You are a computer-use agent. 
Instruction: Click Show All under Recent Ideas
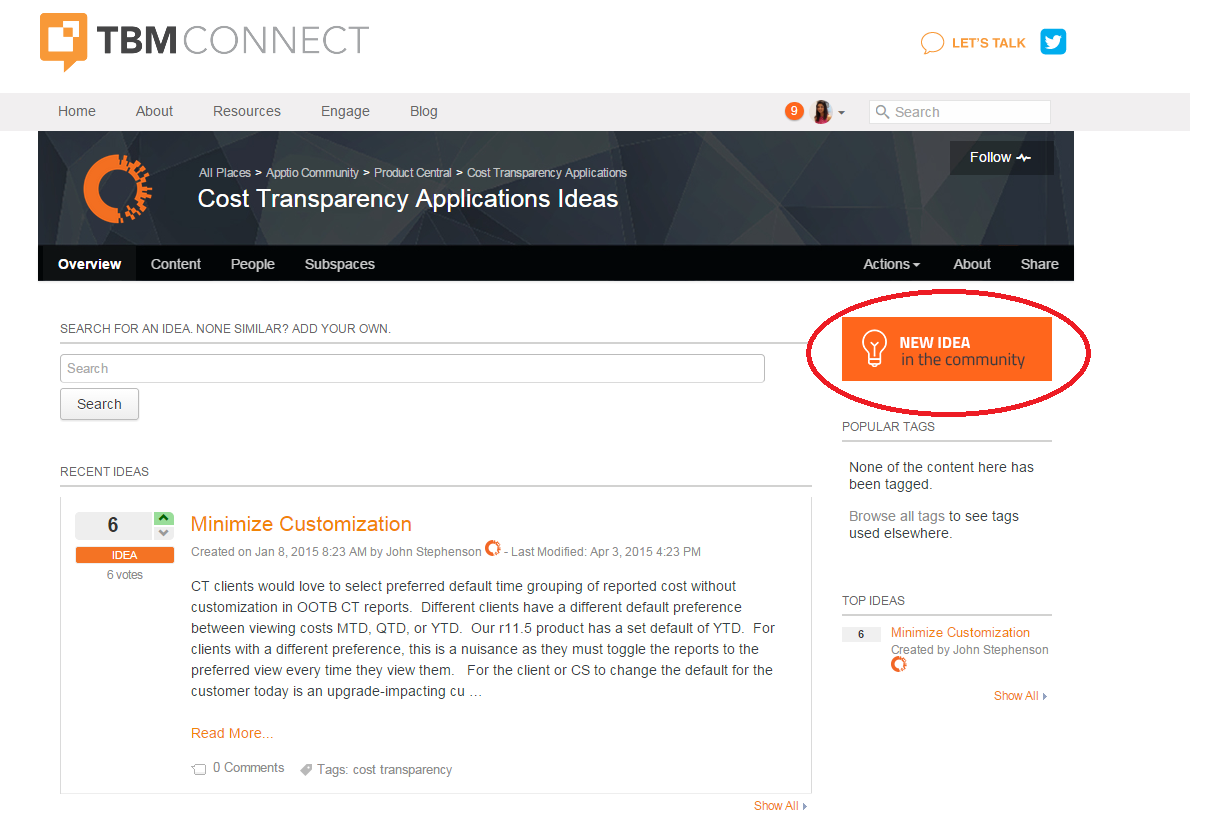780,806
